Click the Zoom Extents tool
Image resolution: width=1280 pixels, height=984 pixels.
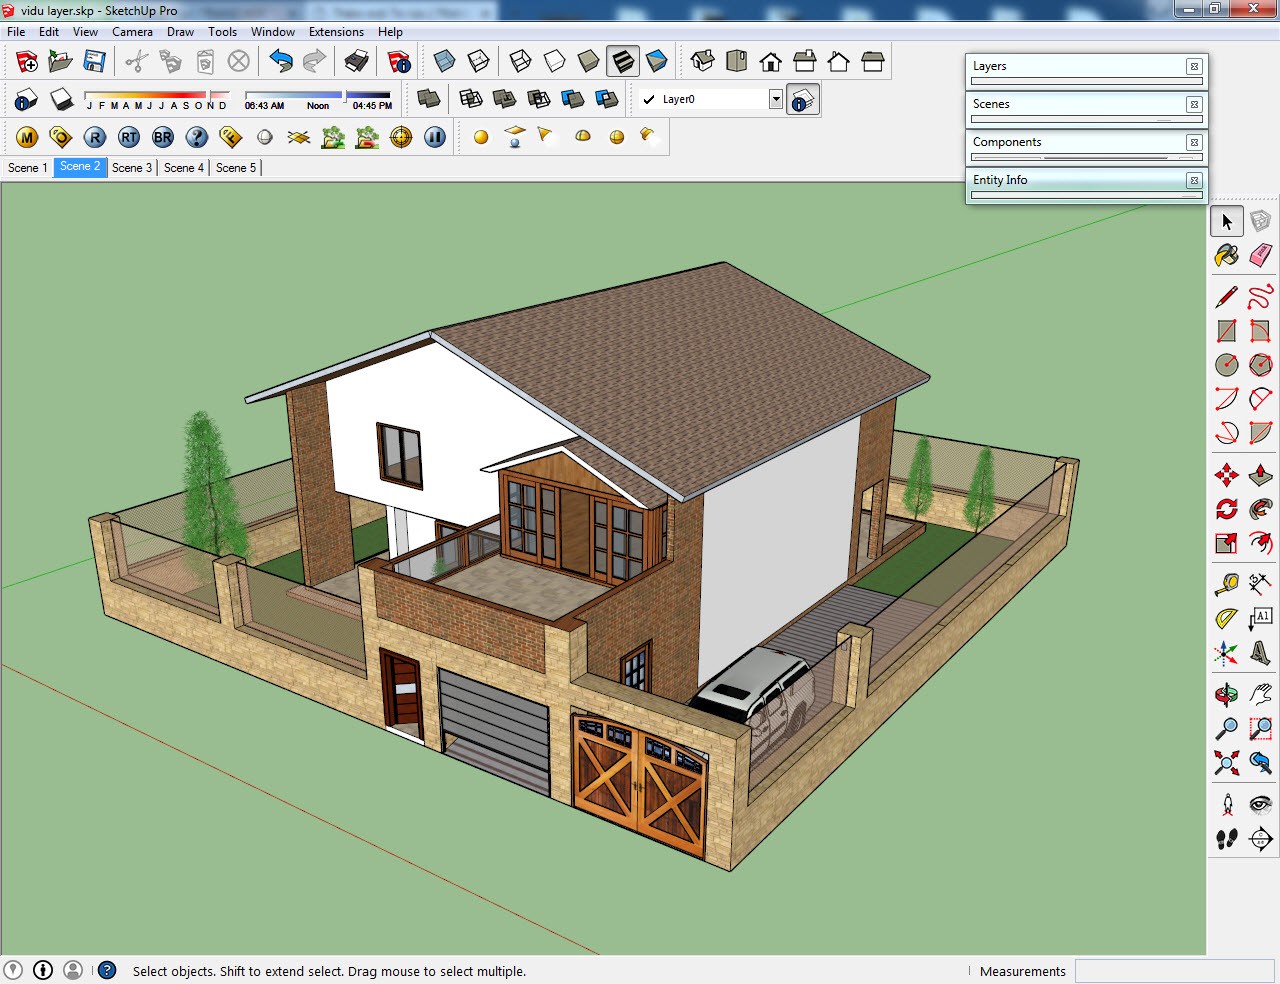point(1227,764)
